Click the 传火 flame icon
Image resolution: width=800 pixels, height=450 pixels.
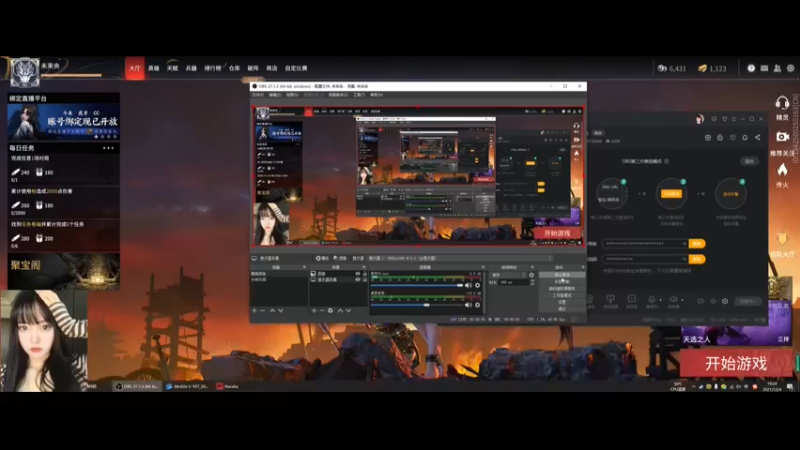coord(782,170)
